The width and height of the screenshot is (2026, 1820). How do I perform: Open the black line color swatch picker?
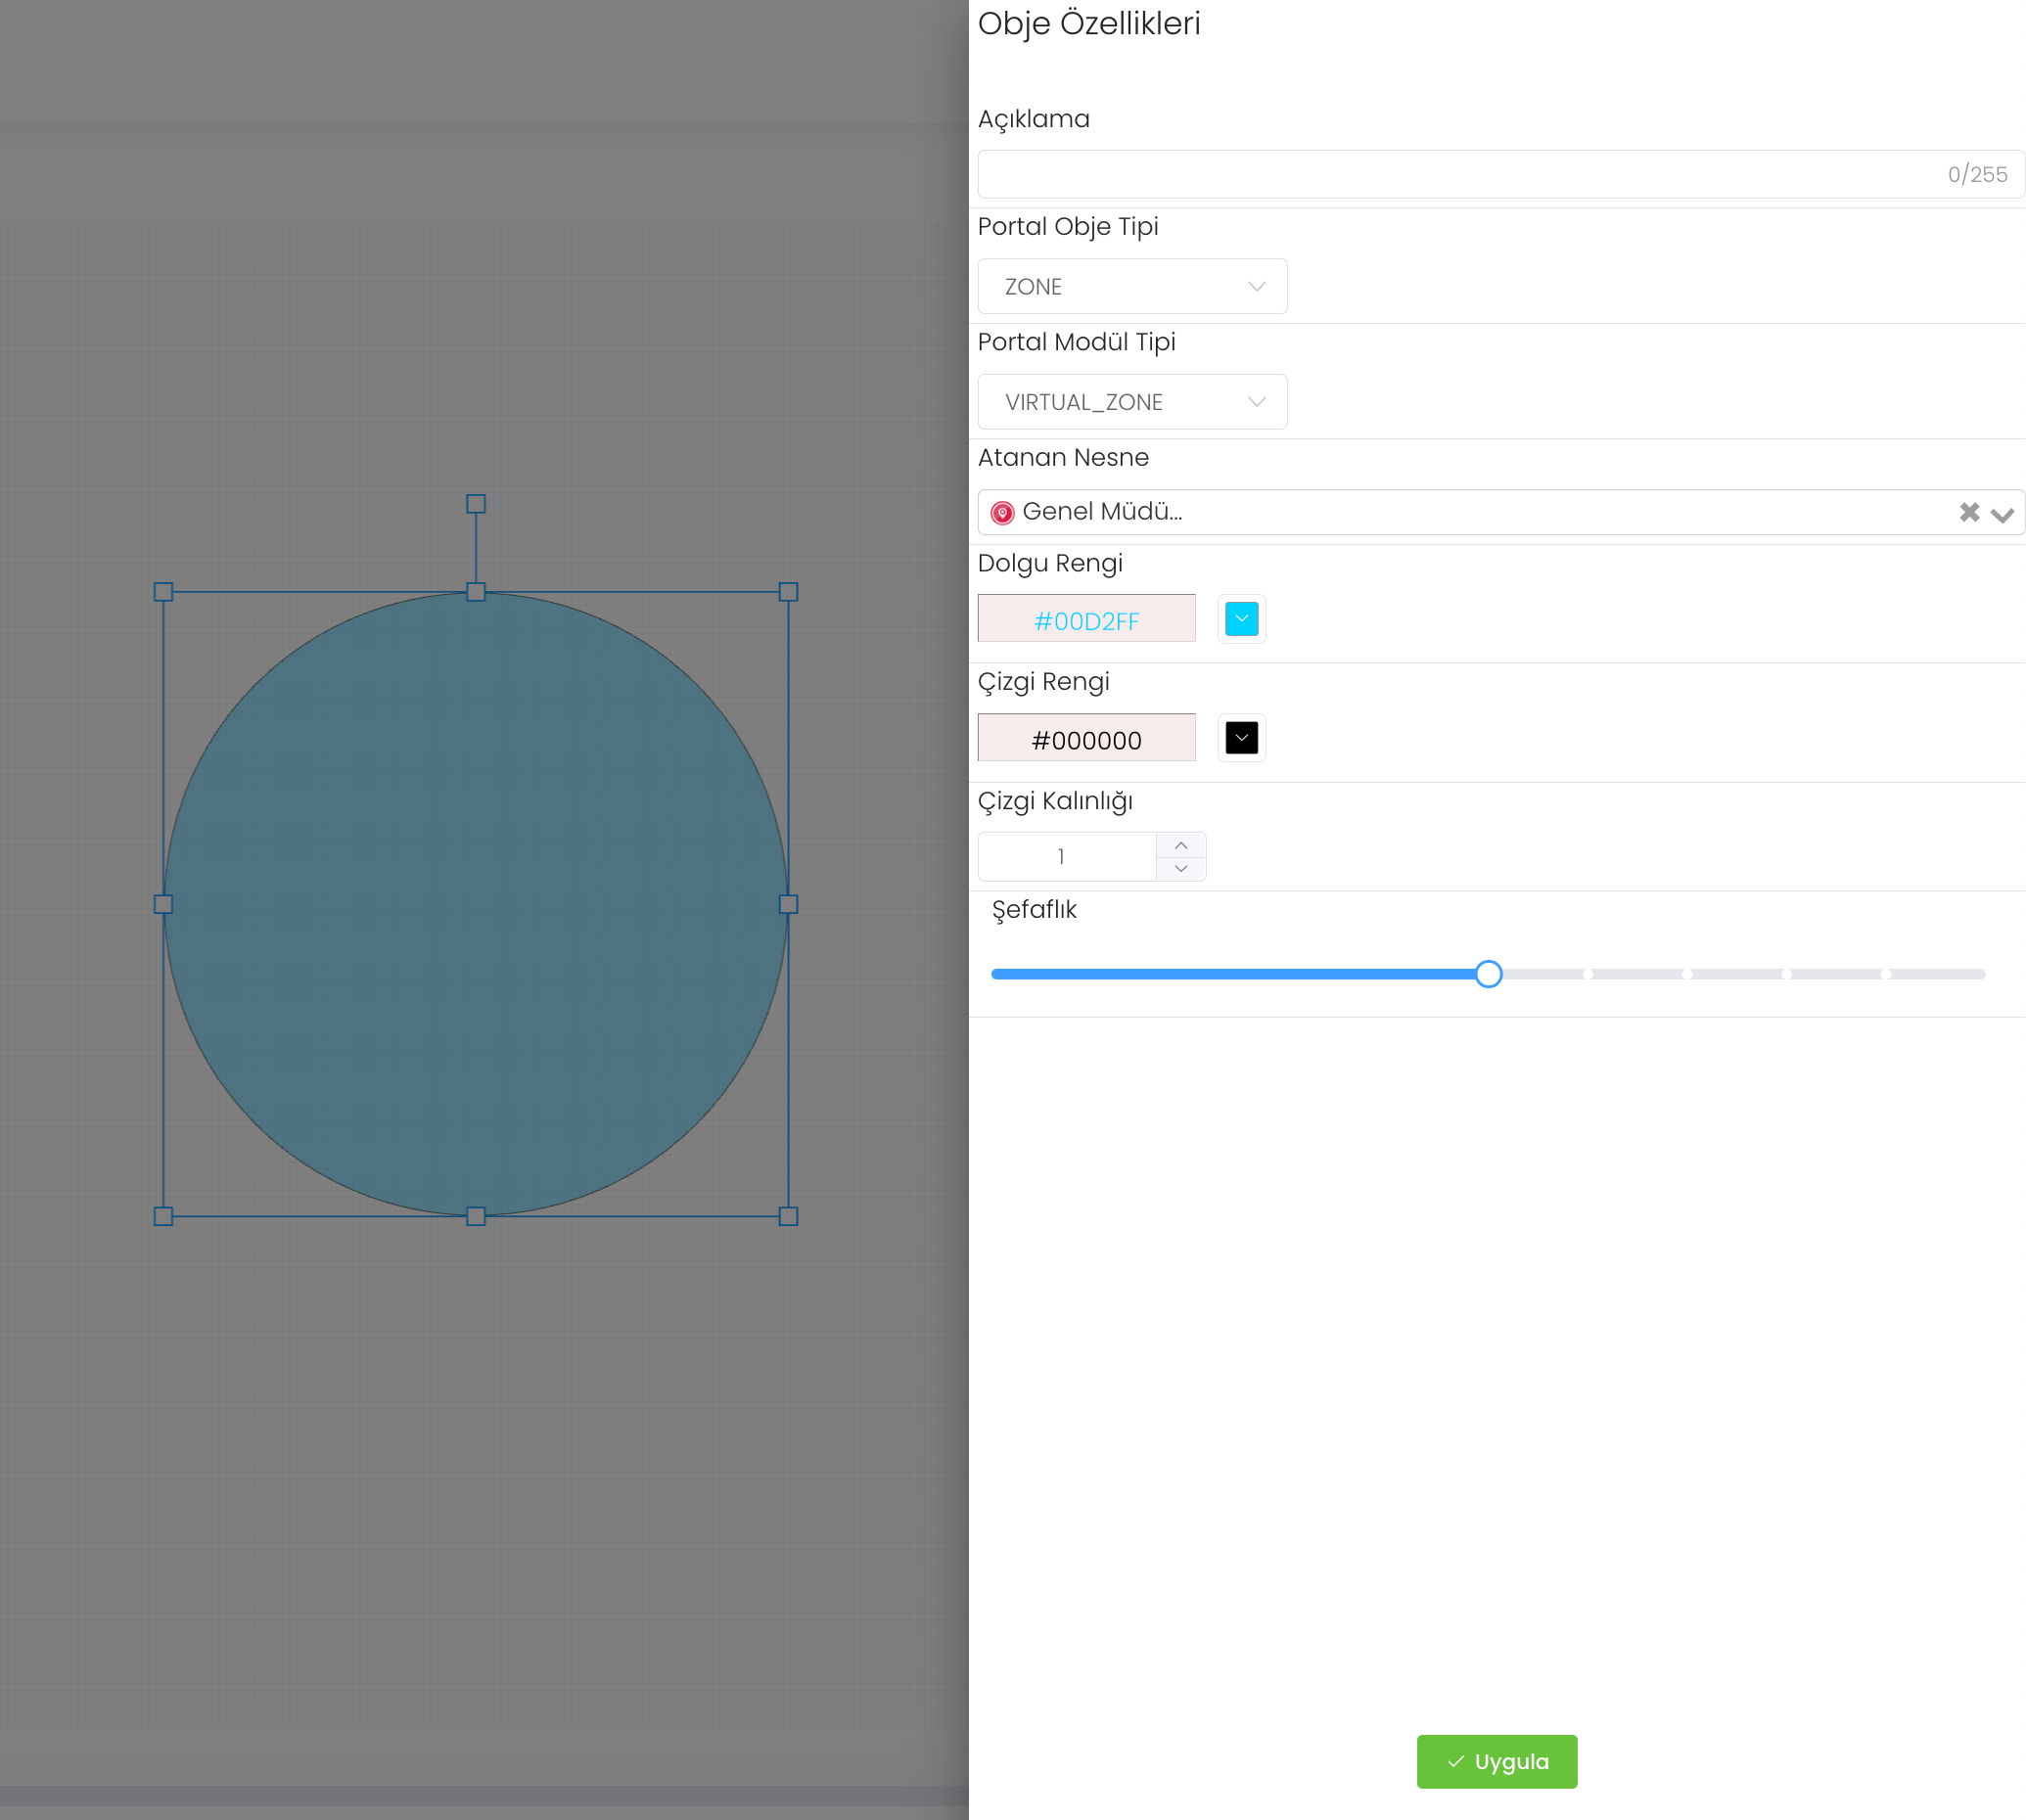pos(1241,738)
